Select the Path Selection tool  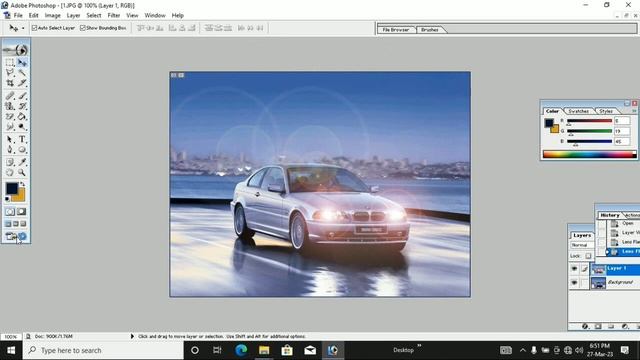pyautogui.click(x=10, y=140)
